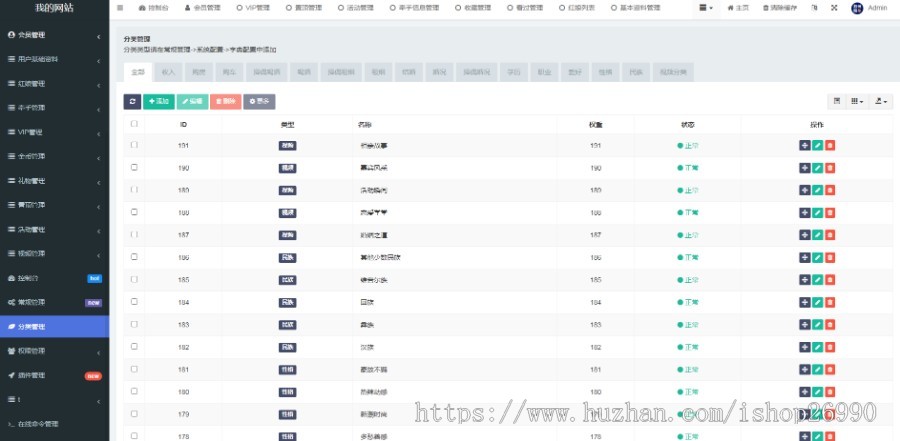The width and height of the screenshot is (900, 441).
Task: Check the checkbox for row 178
Action: pyautogui.click(x=134, y=436)
